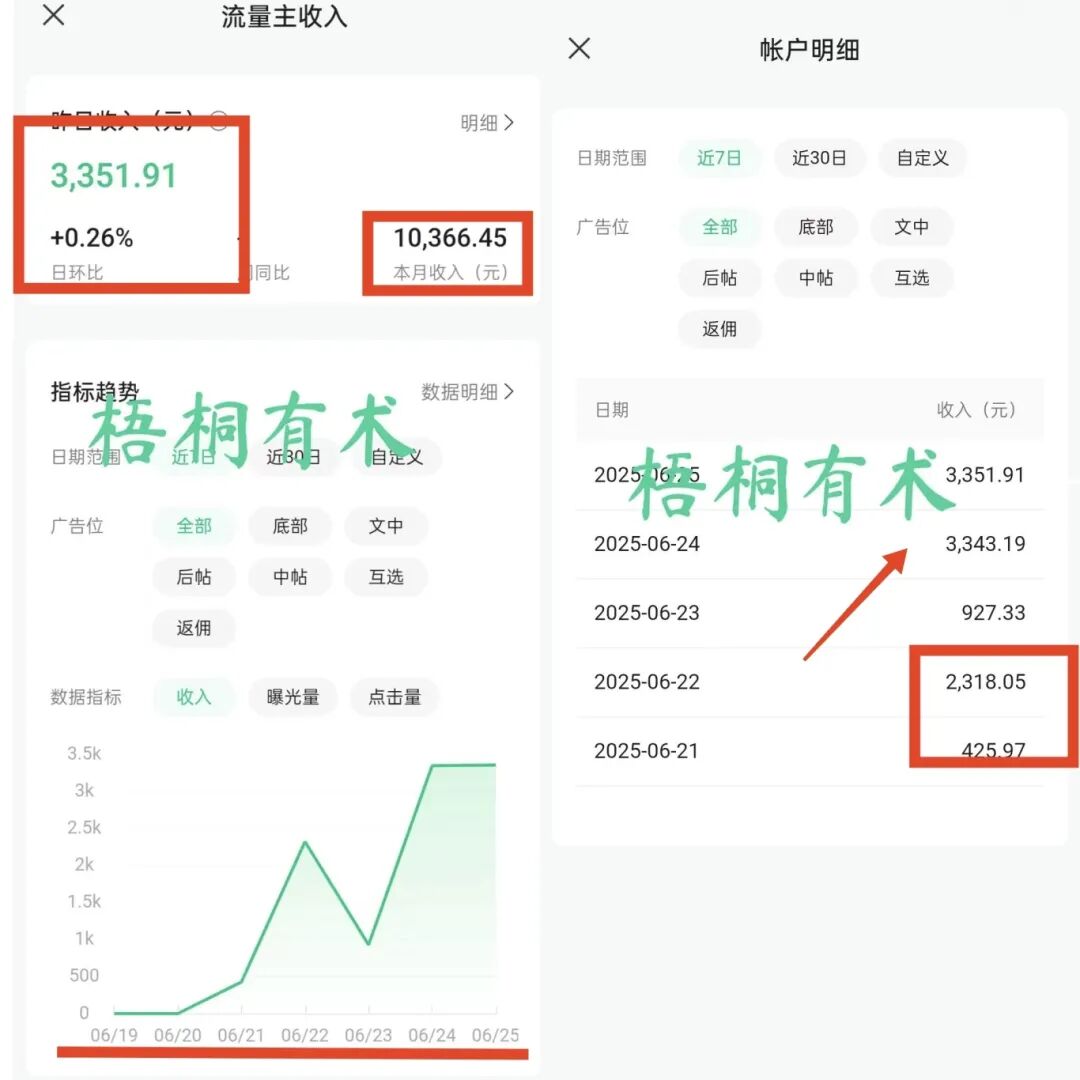The image size is (1080, 1080).
Task: Choose 收入 as the data metric
Action: (194, 697)
